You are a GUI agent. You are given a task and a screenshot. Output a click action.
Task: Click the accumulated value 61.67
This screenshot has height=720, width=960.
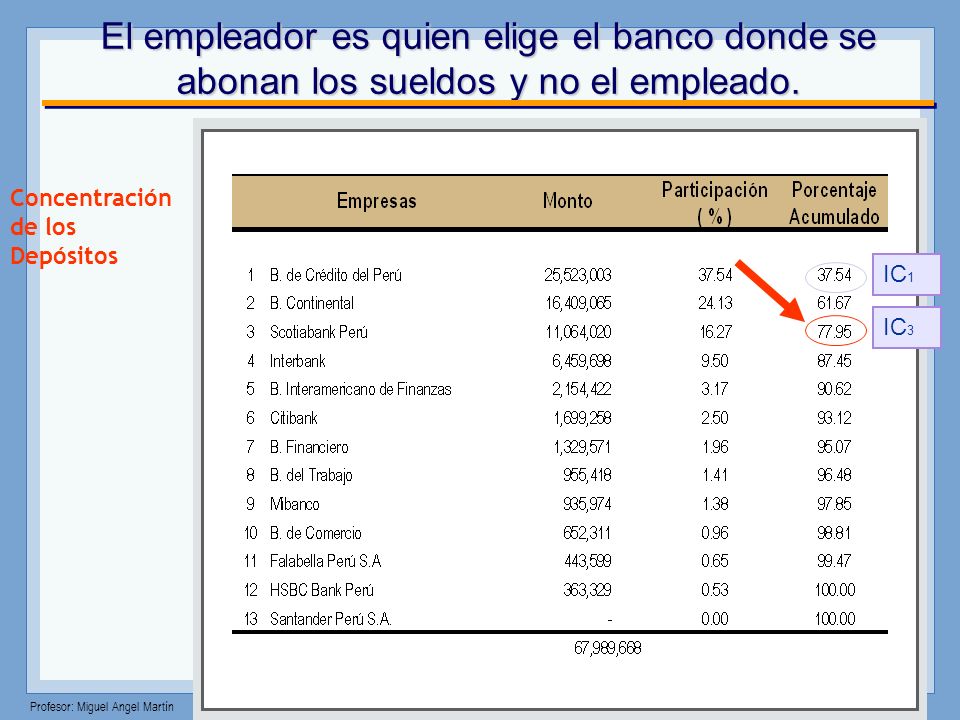pos(834,303)
